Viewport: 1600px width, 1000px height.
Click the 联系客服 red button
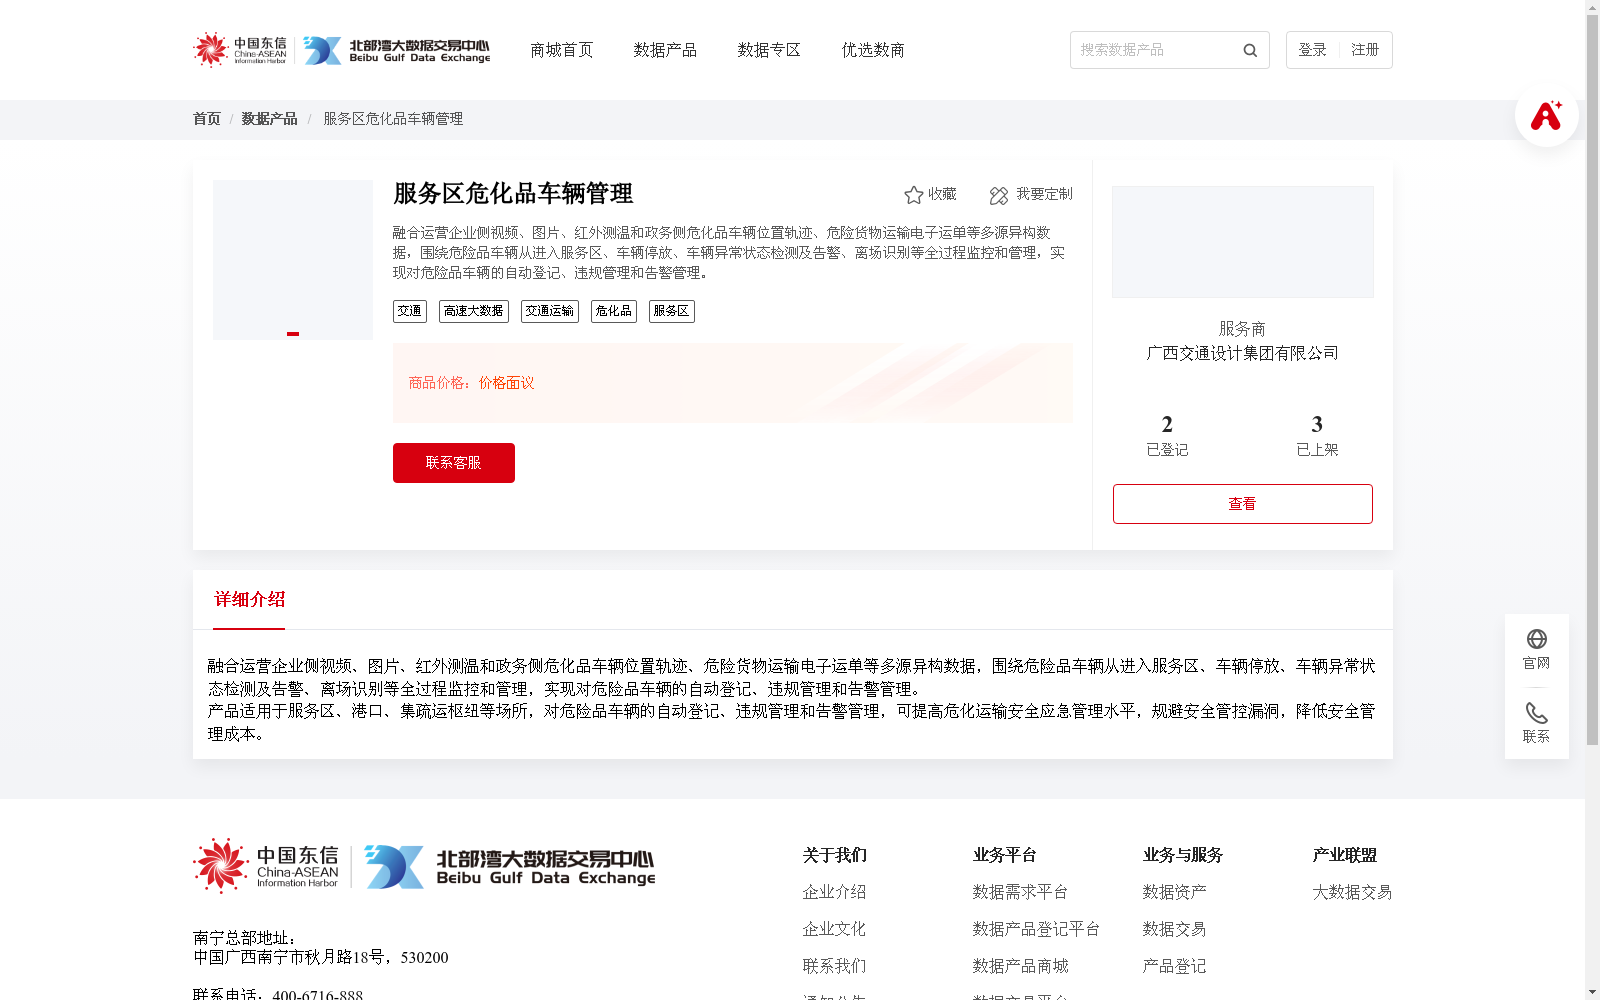point(454,463)
